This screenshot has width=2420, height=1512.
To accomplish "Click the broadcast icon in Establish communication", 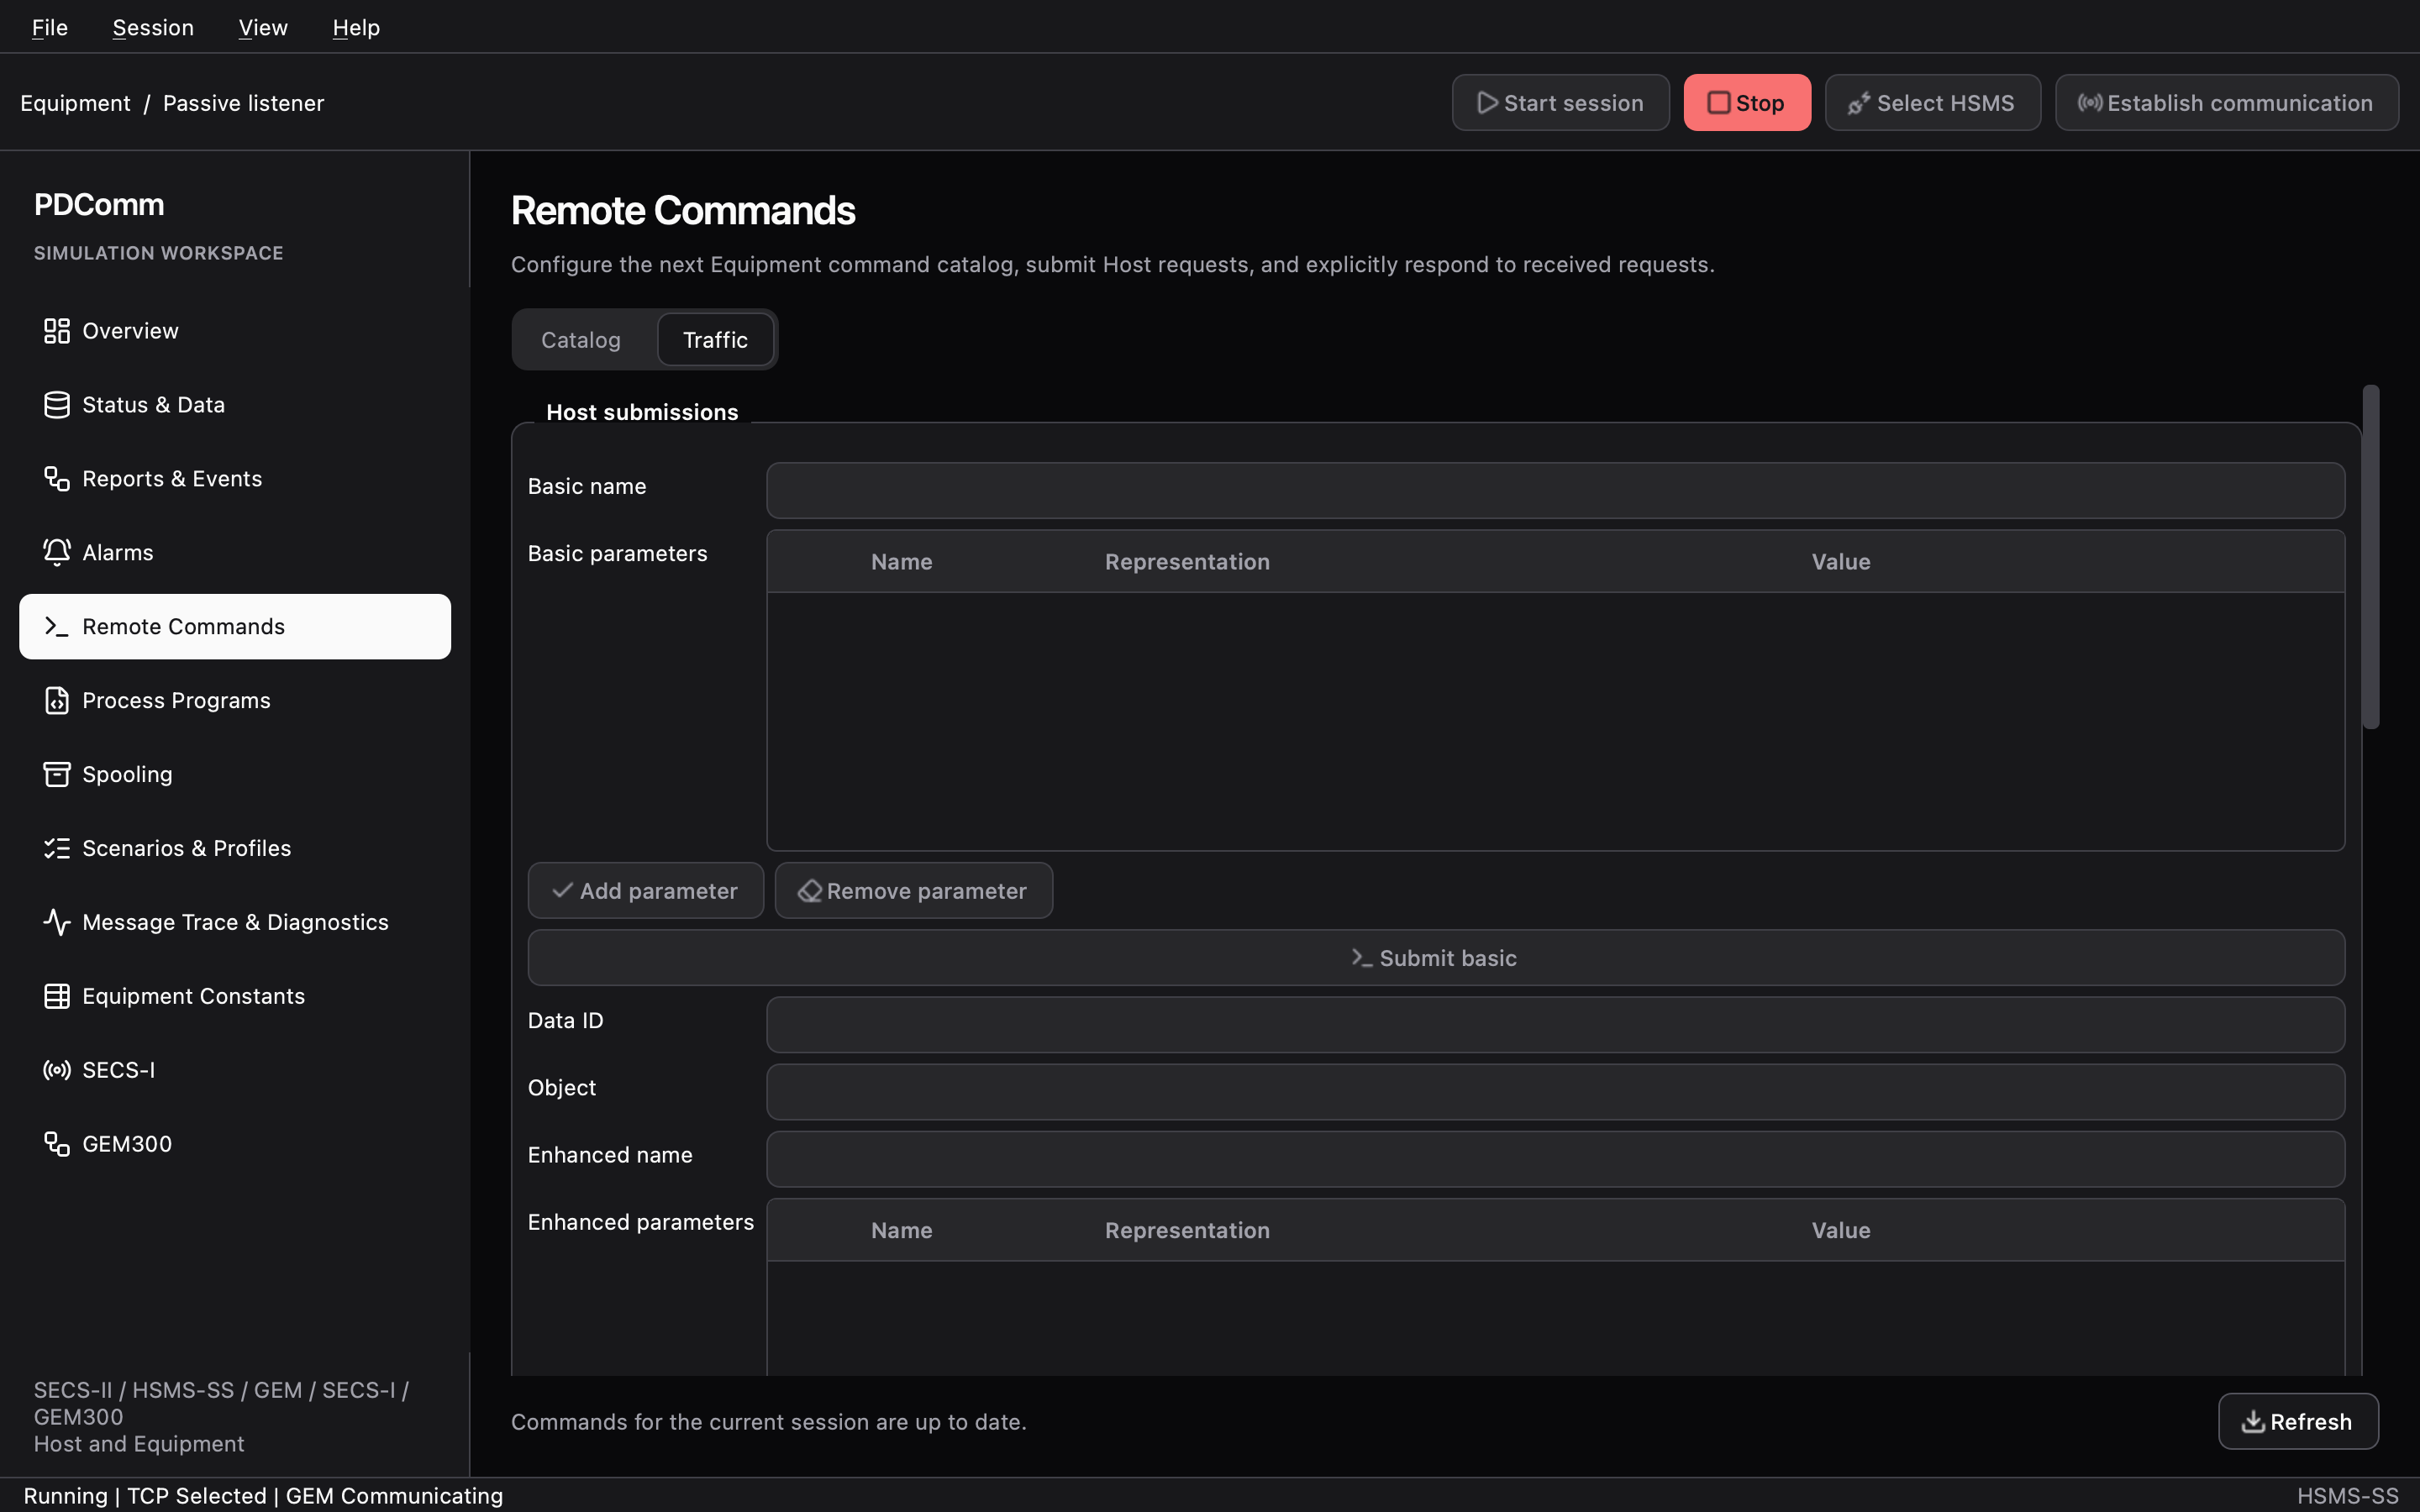I will point(2089,103).
